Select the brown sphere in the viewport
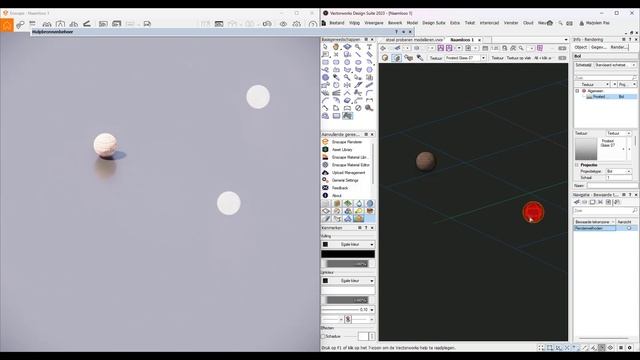This screenshot has width=640, height=360. click(x=425, y=161)
